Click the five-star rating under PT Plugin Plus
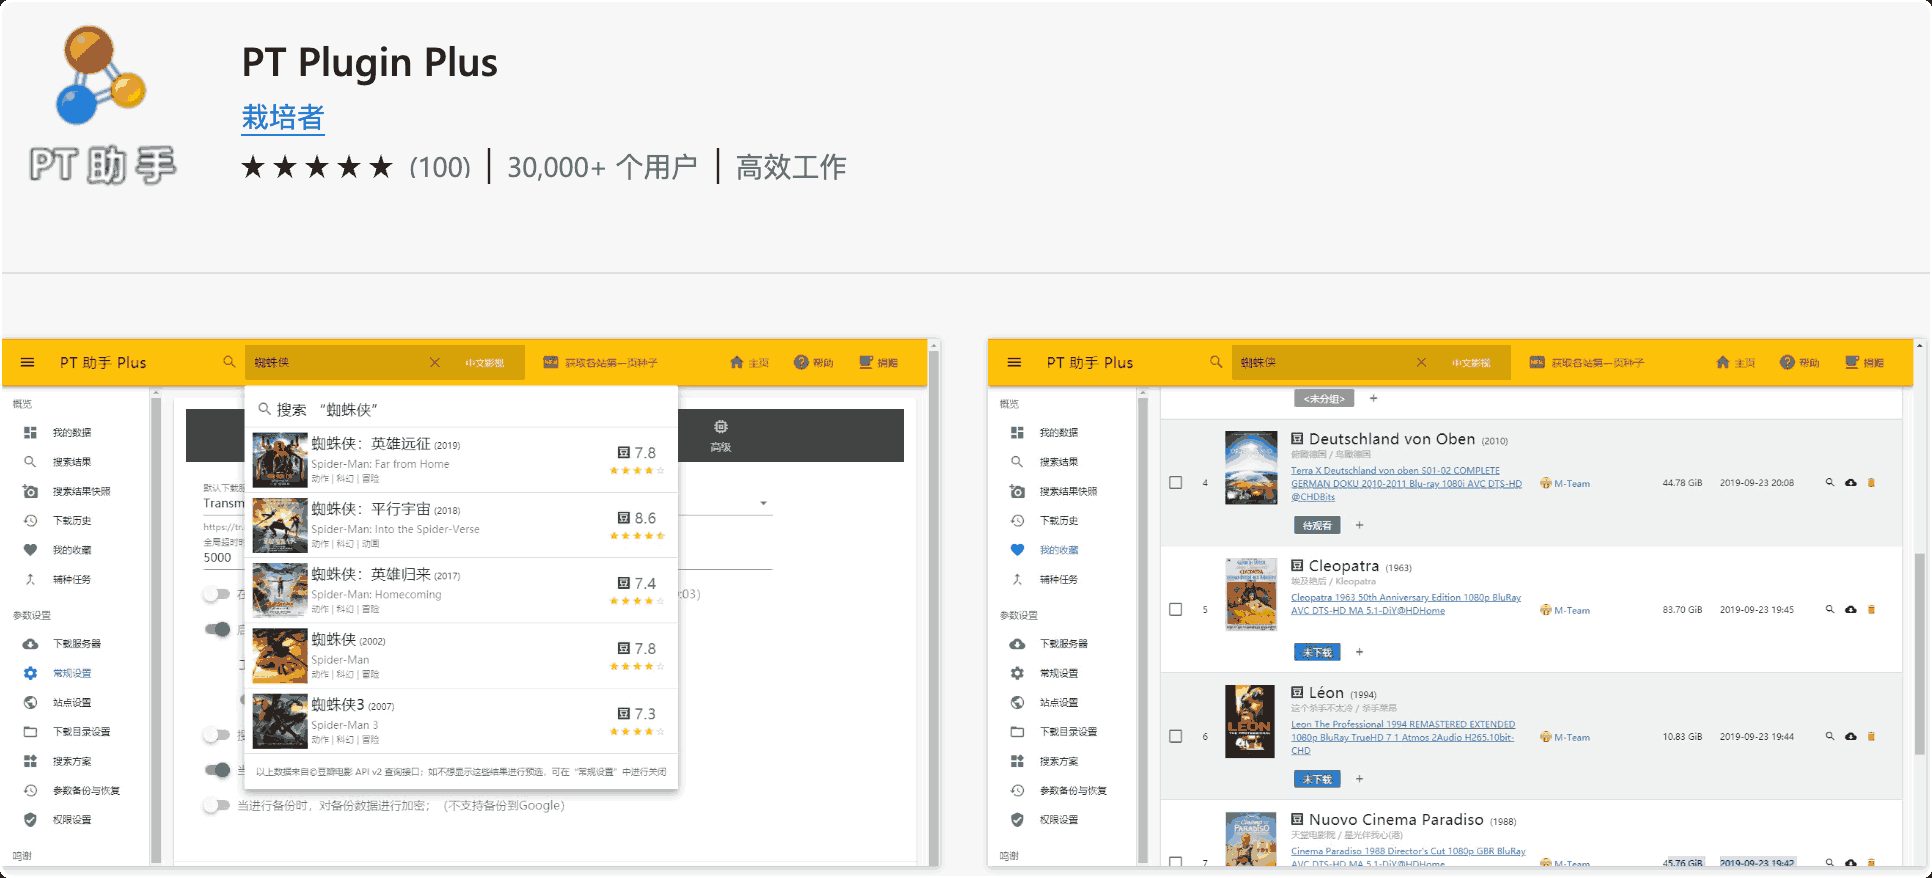This screenshot has height=878, width=1932. [x=317, y=167]
